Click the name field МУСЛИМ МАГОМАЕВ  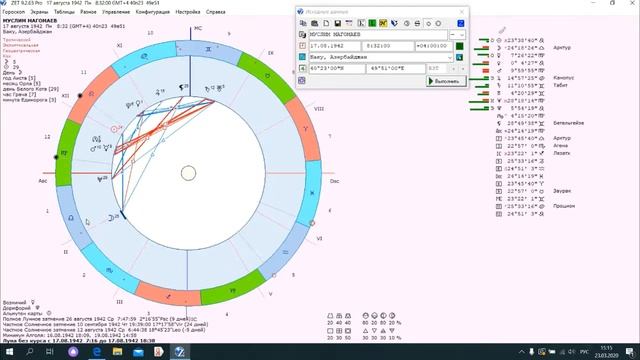pyautogui.click(x=378, y=35)
